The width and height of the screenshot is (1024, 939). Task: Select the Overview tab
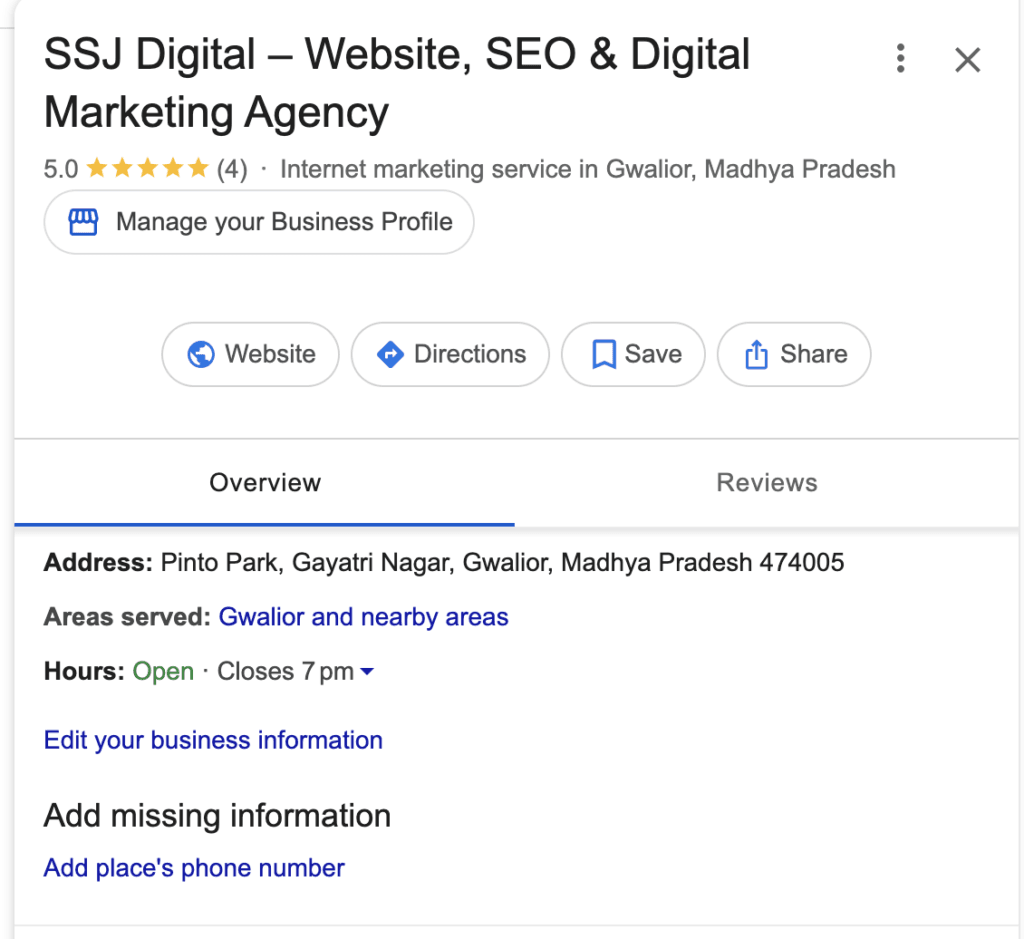click(x=264, y=483)
